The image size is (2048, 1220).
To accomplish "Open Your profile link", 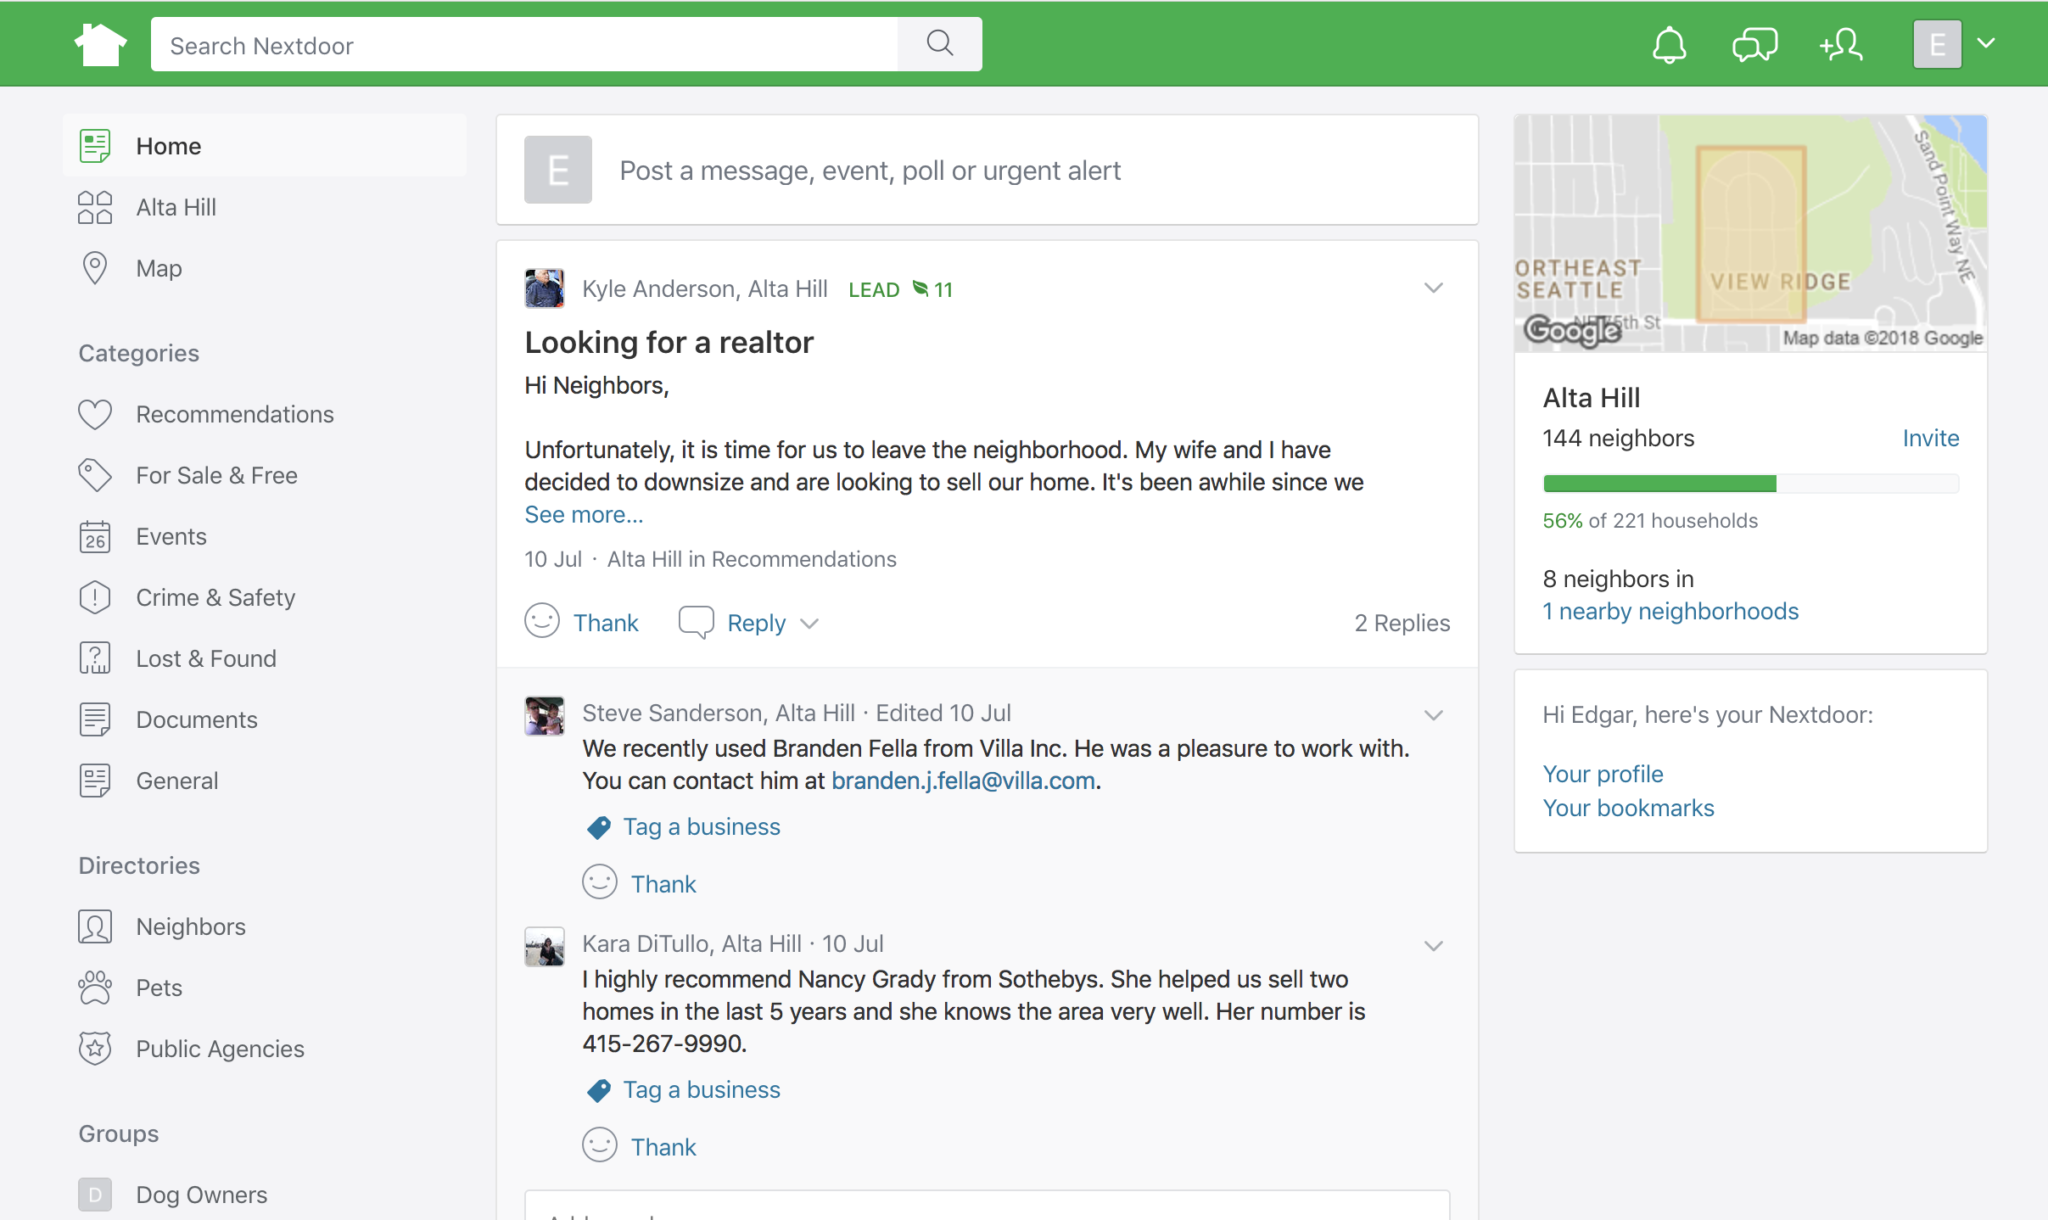I will 1603,774.
